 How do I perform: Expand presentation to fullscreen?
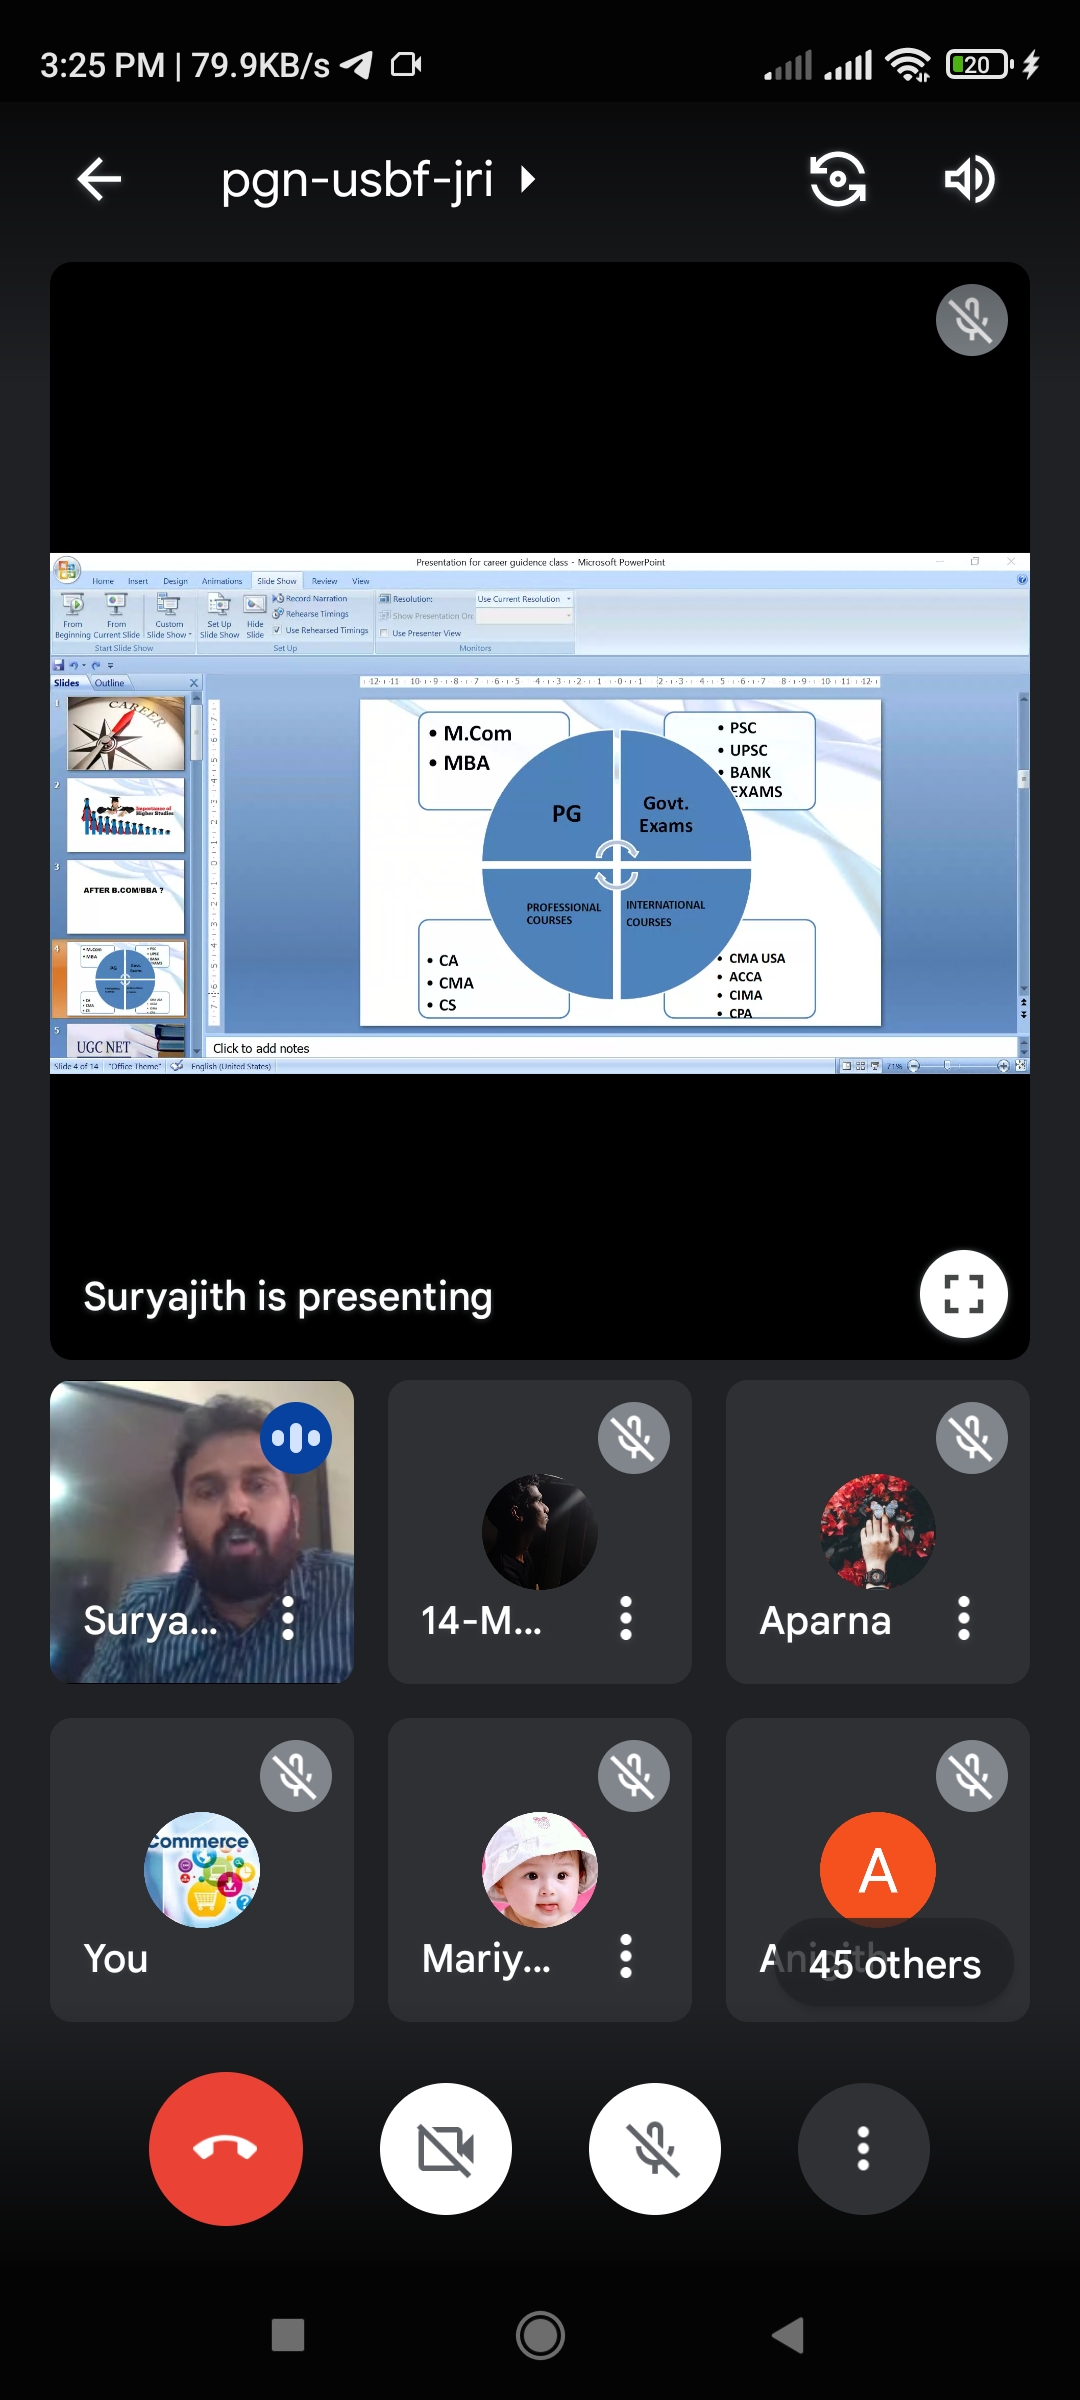(963, 1294)
